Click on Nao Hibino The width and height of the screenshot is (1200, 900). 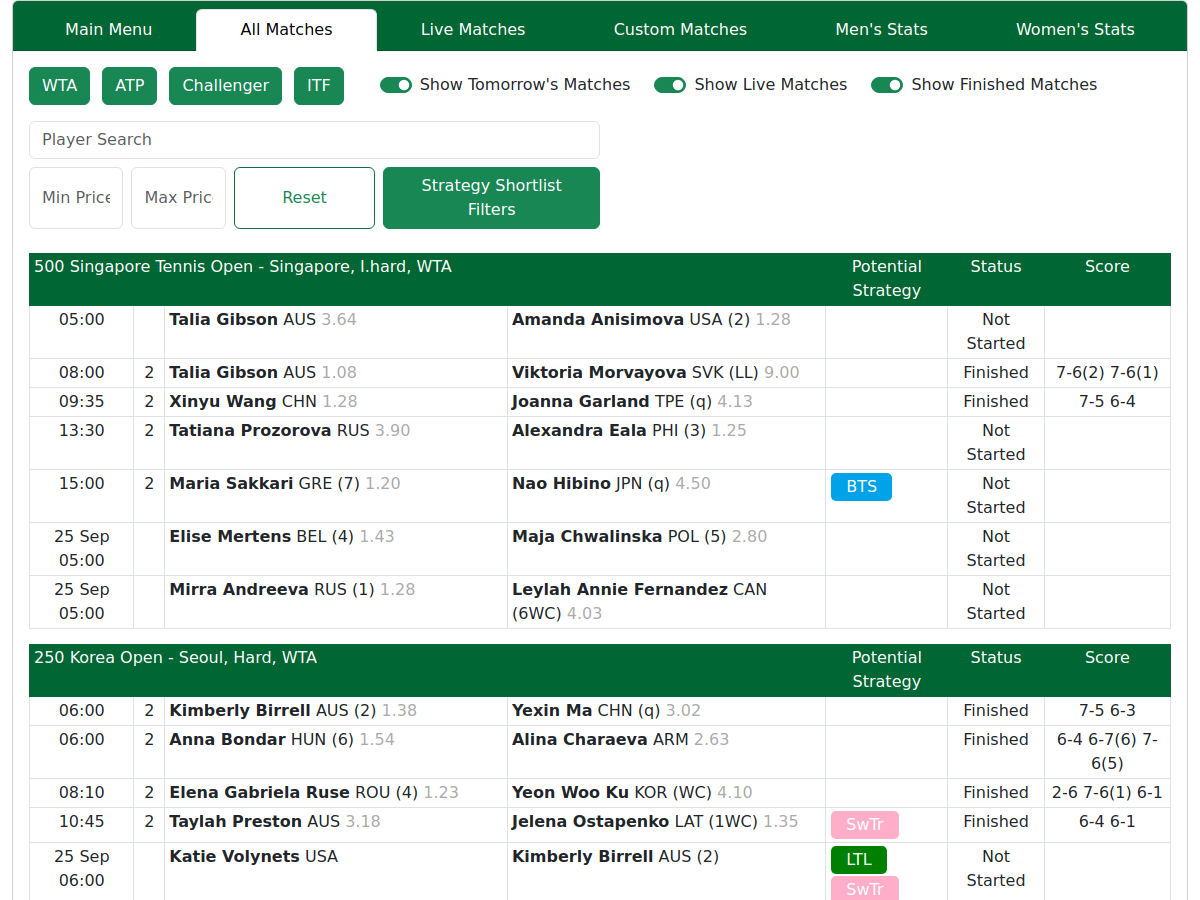click(561, 484)
